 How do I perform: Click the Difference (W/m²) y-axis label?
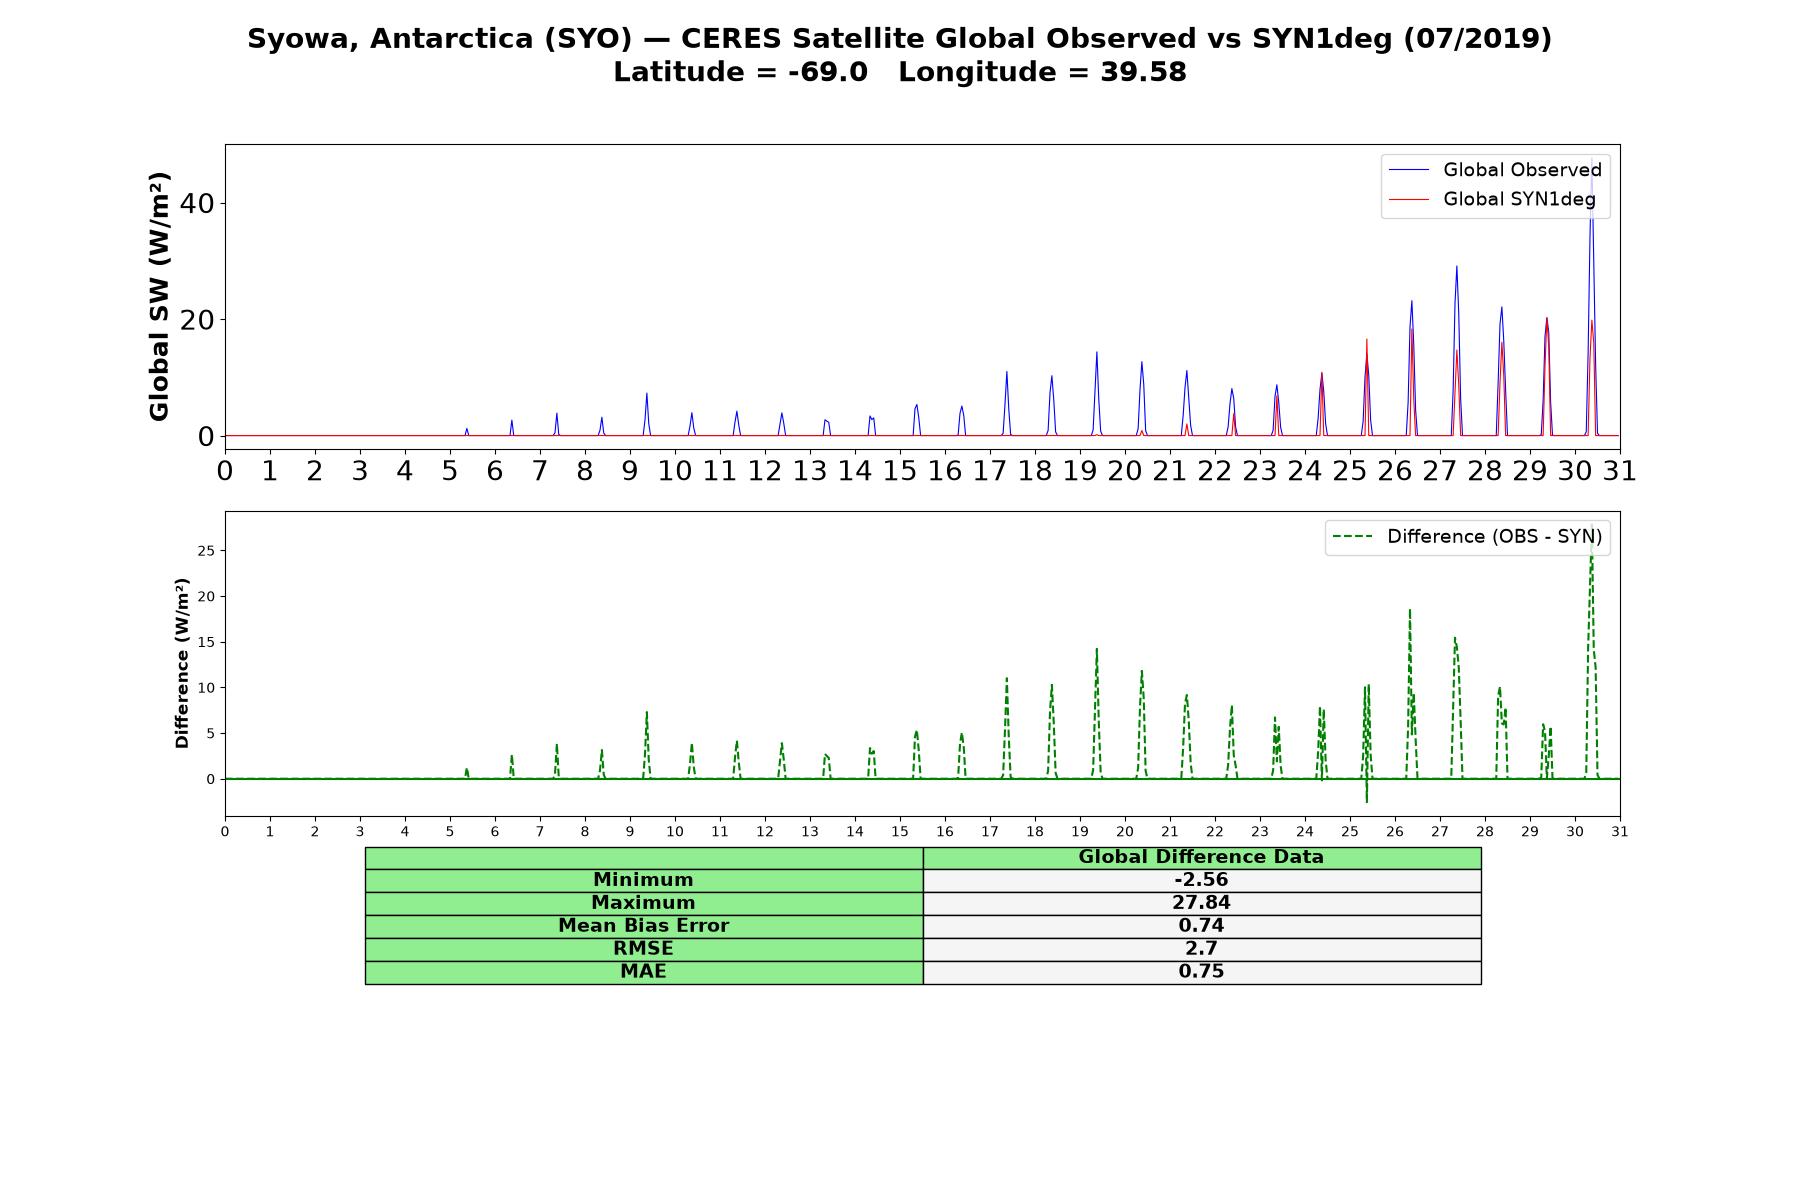[x=182, y=663]
